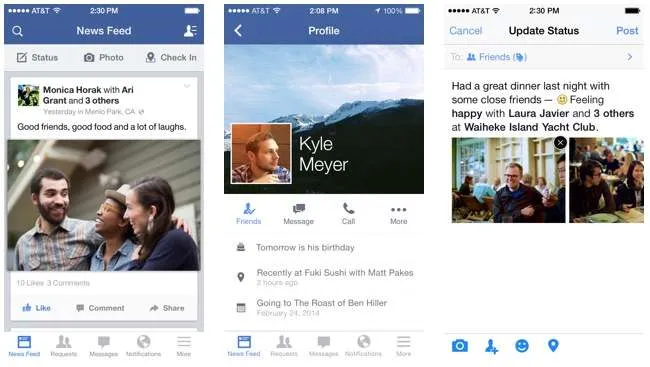Expand post options arrow on Monica's post
The height and width of the screenshot is (367, 650).
click(187, 86)
